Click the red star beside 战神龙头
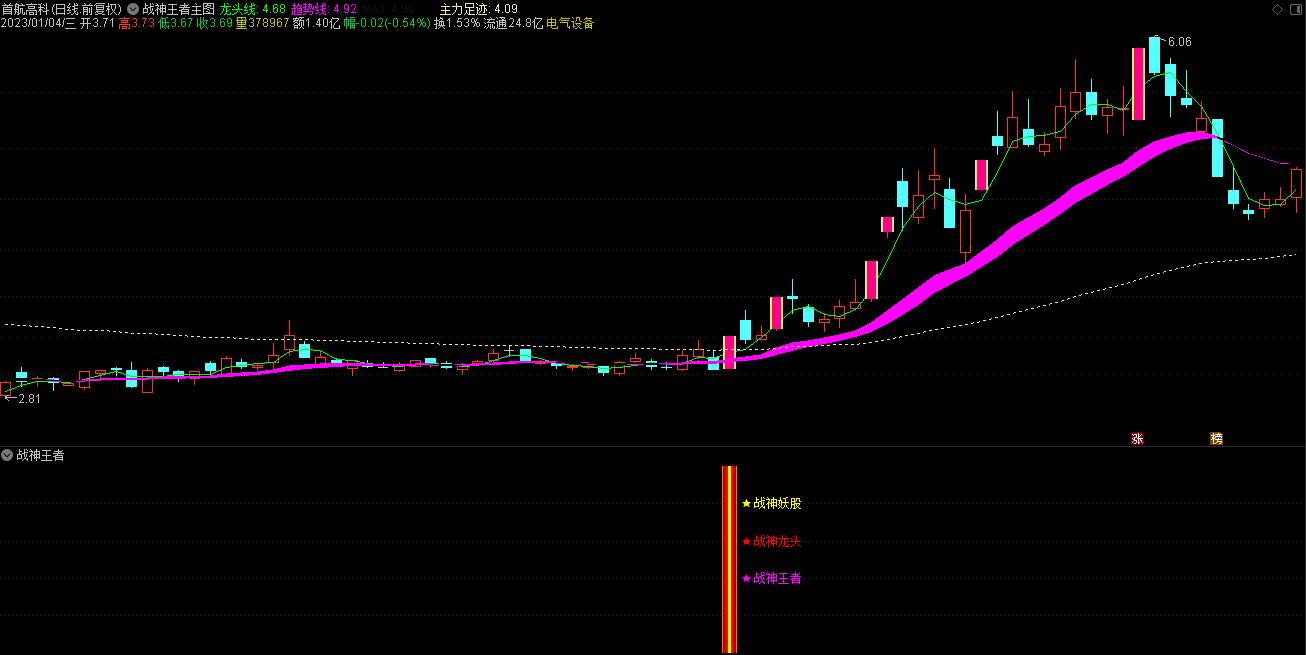This screenshot has height=655, width=1306. 746,542
